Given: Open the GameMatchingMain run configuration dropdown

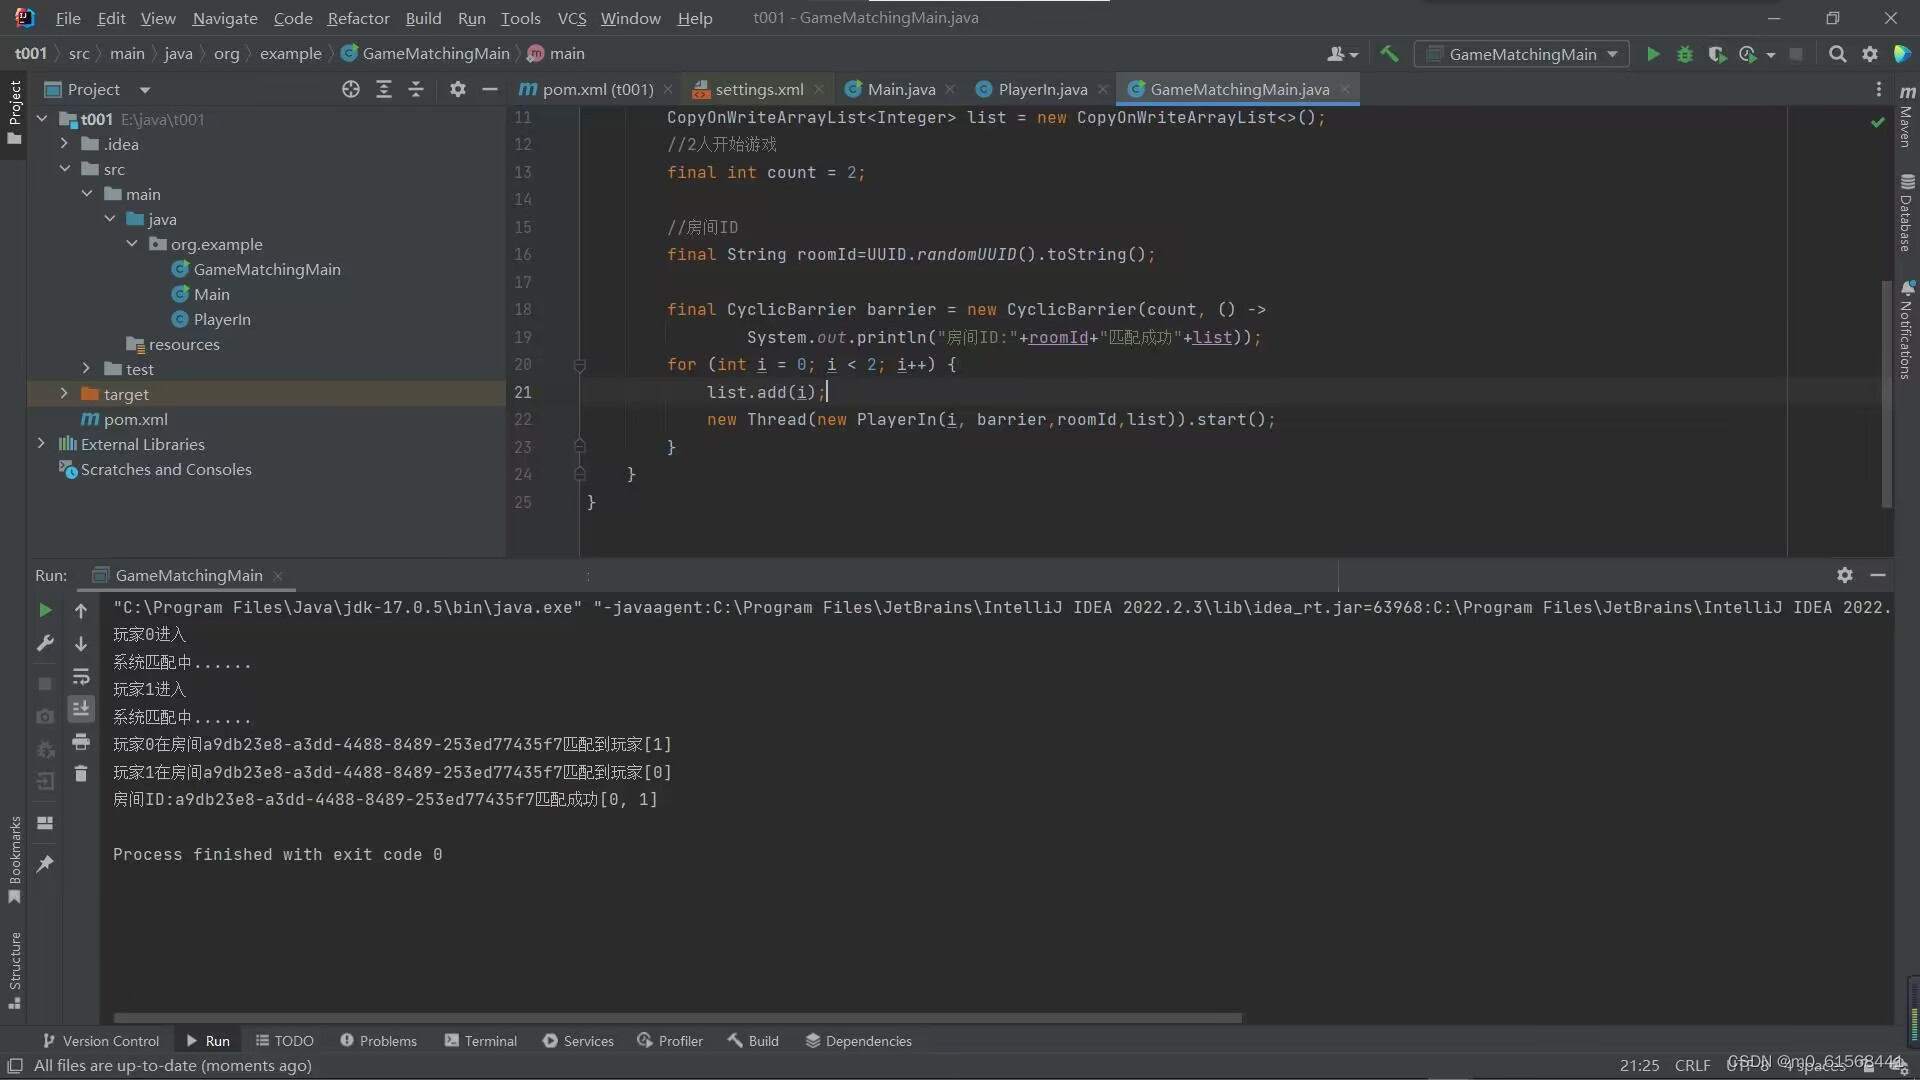Looking at the screenshot, I should point(1521,54).
